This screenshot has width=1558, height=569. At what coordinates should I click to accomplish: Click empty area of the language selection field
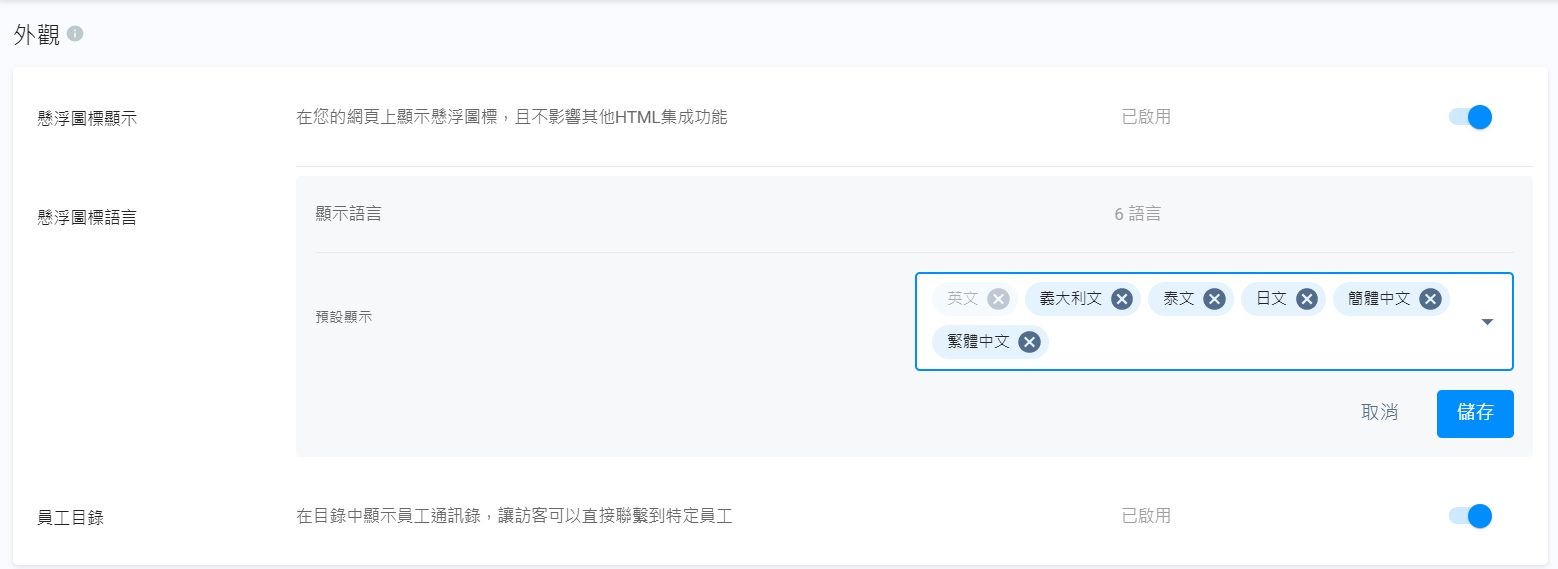1250,343
